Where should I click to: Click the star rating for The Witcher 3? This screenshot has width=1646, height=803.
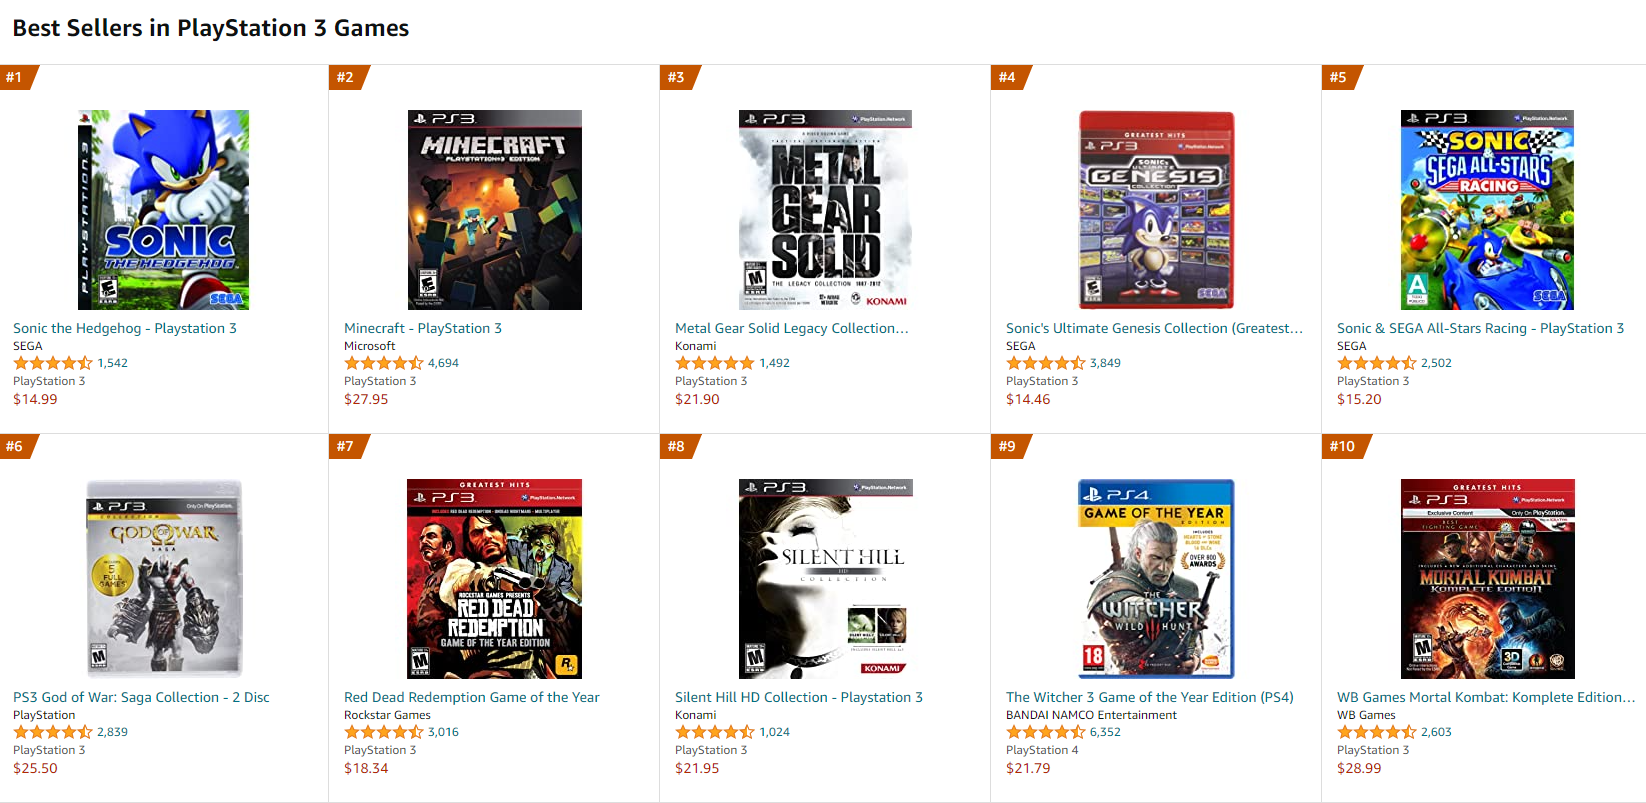(1045, 731)
